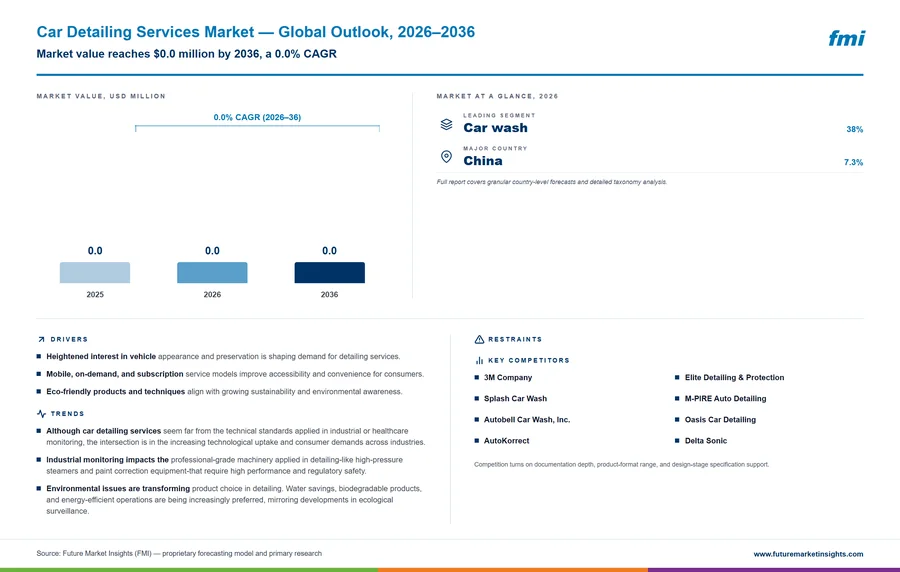900x572 pixels.
Task: Click the 'M-PIRE Auto Detailing' competitor entry
Action: 725,399
